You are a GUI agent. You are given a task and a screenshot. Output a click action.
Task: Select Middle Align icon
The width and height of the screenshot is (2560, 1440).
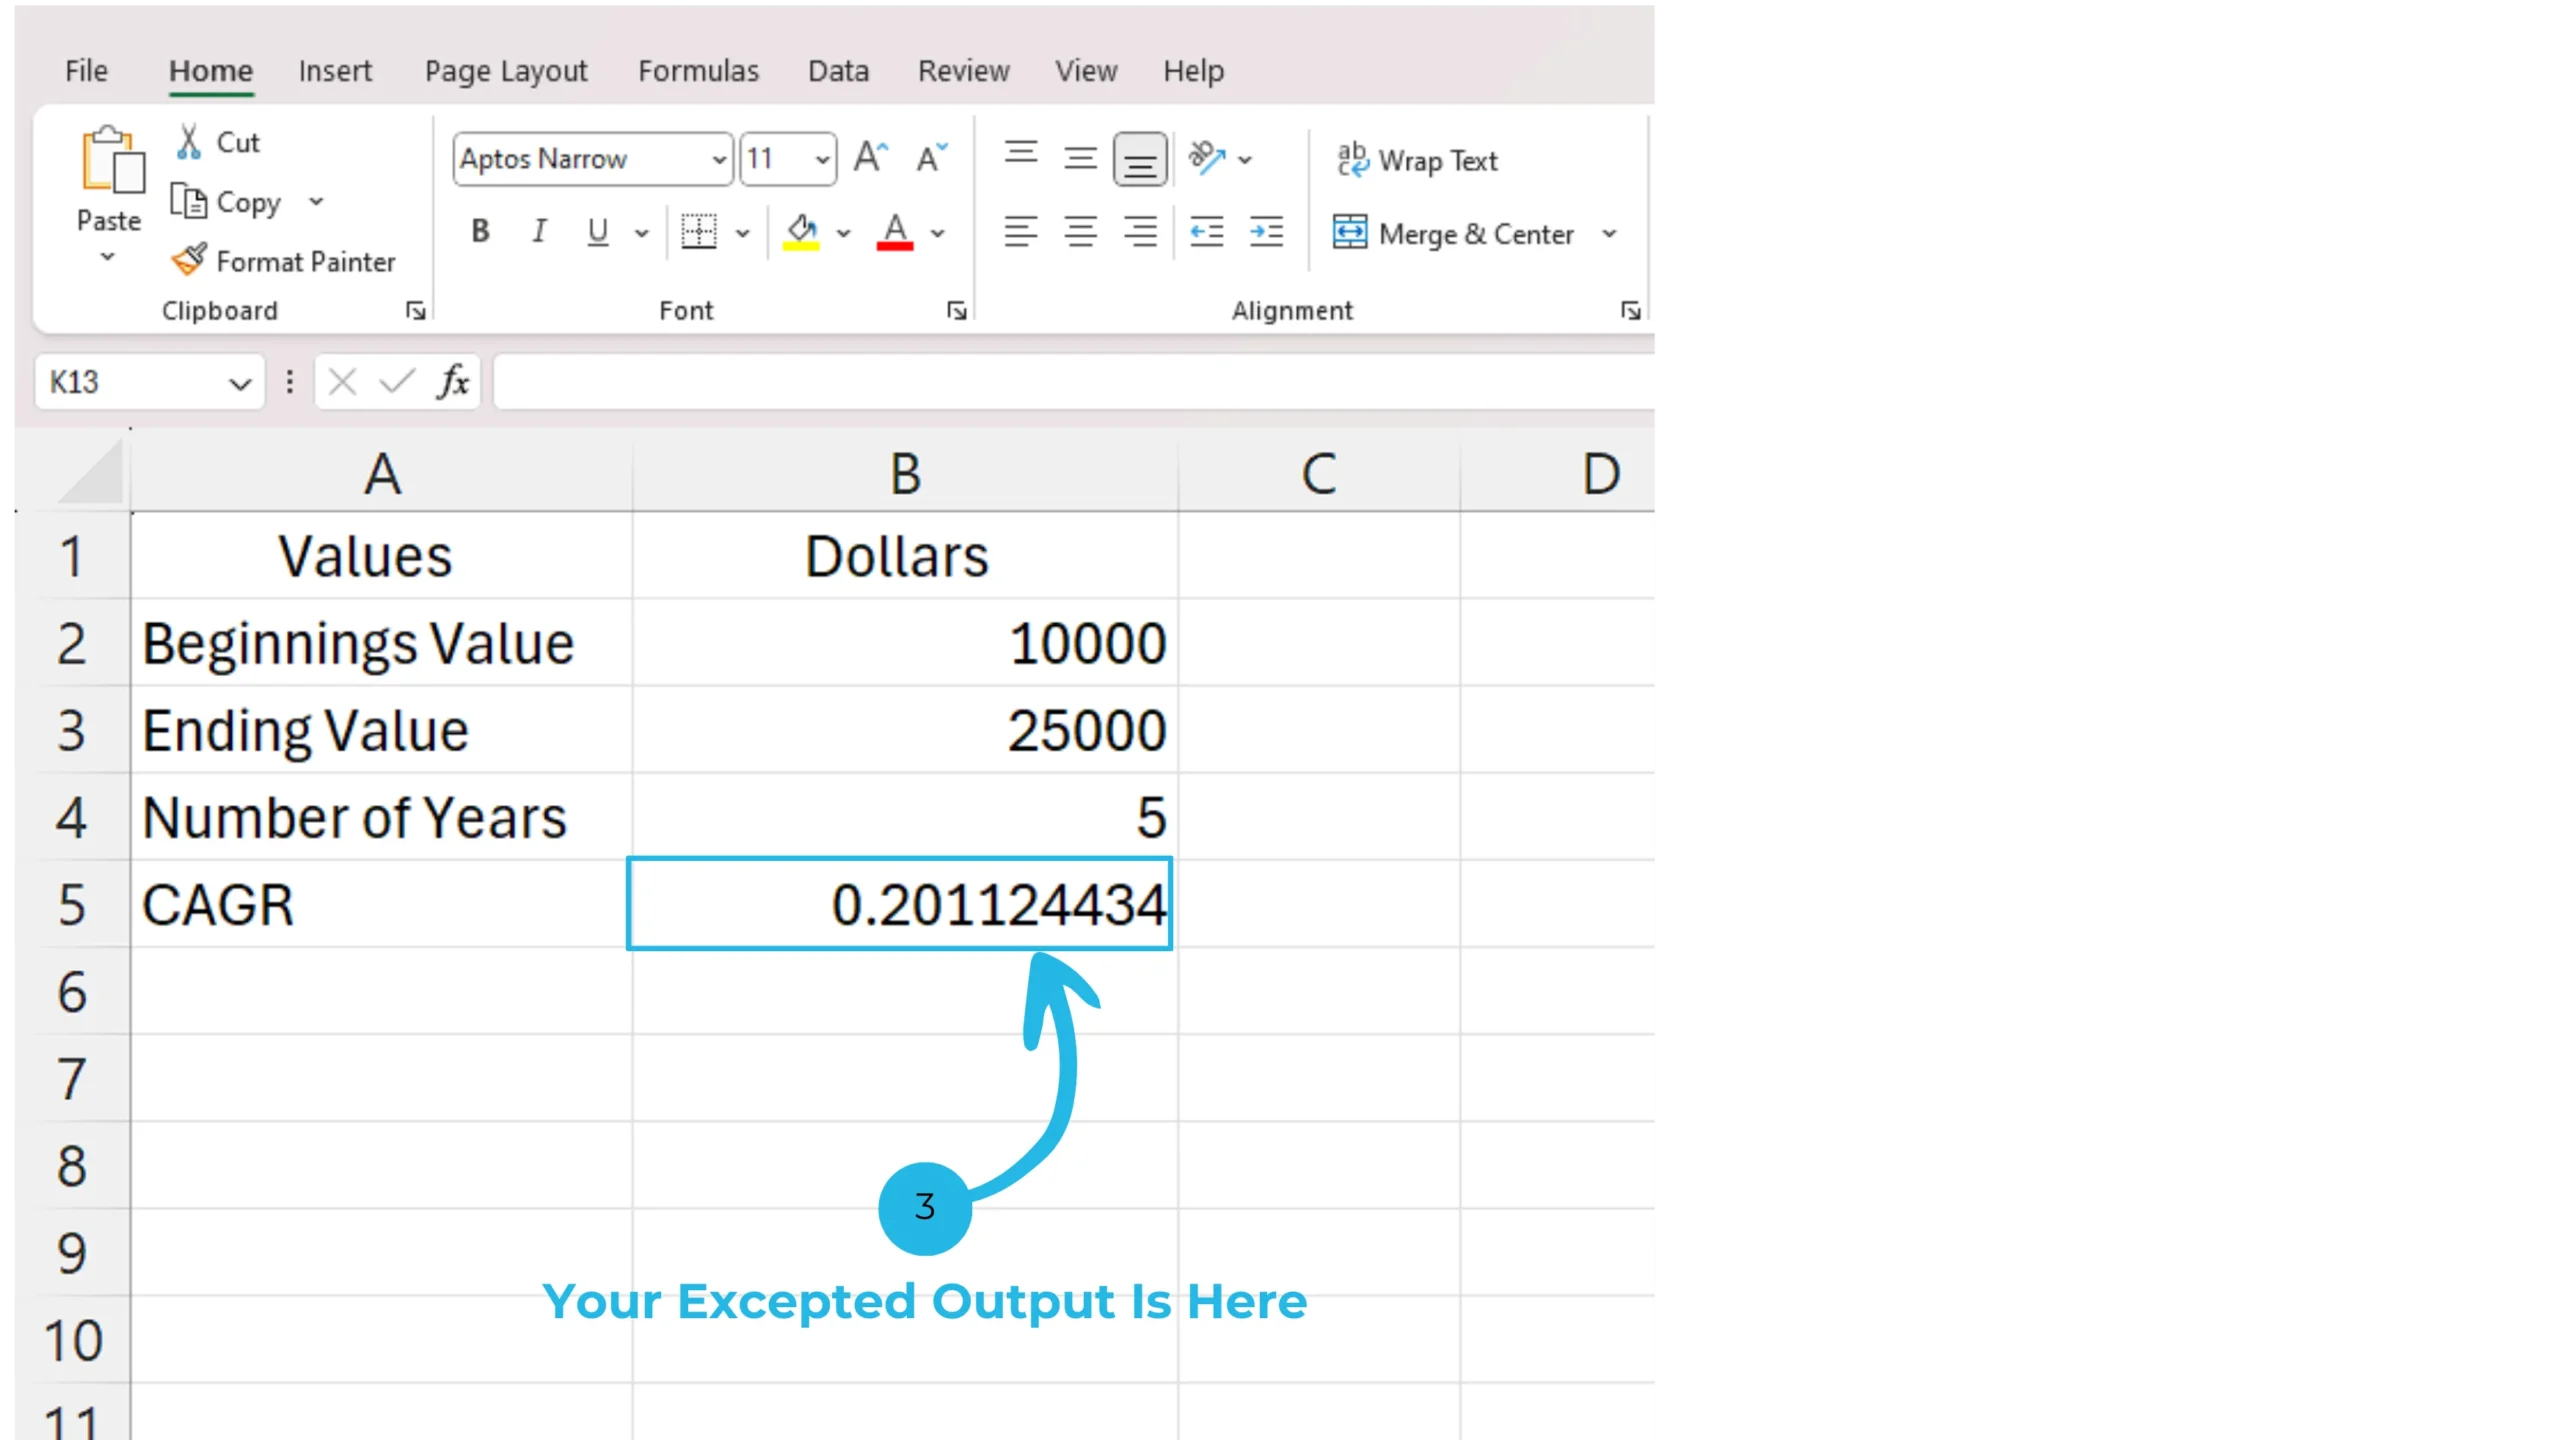pyautogui.click(x=1080, y=158)
